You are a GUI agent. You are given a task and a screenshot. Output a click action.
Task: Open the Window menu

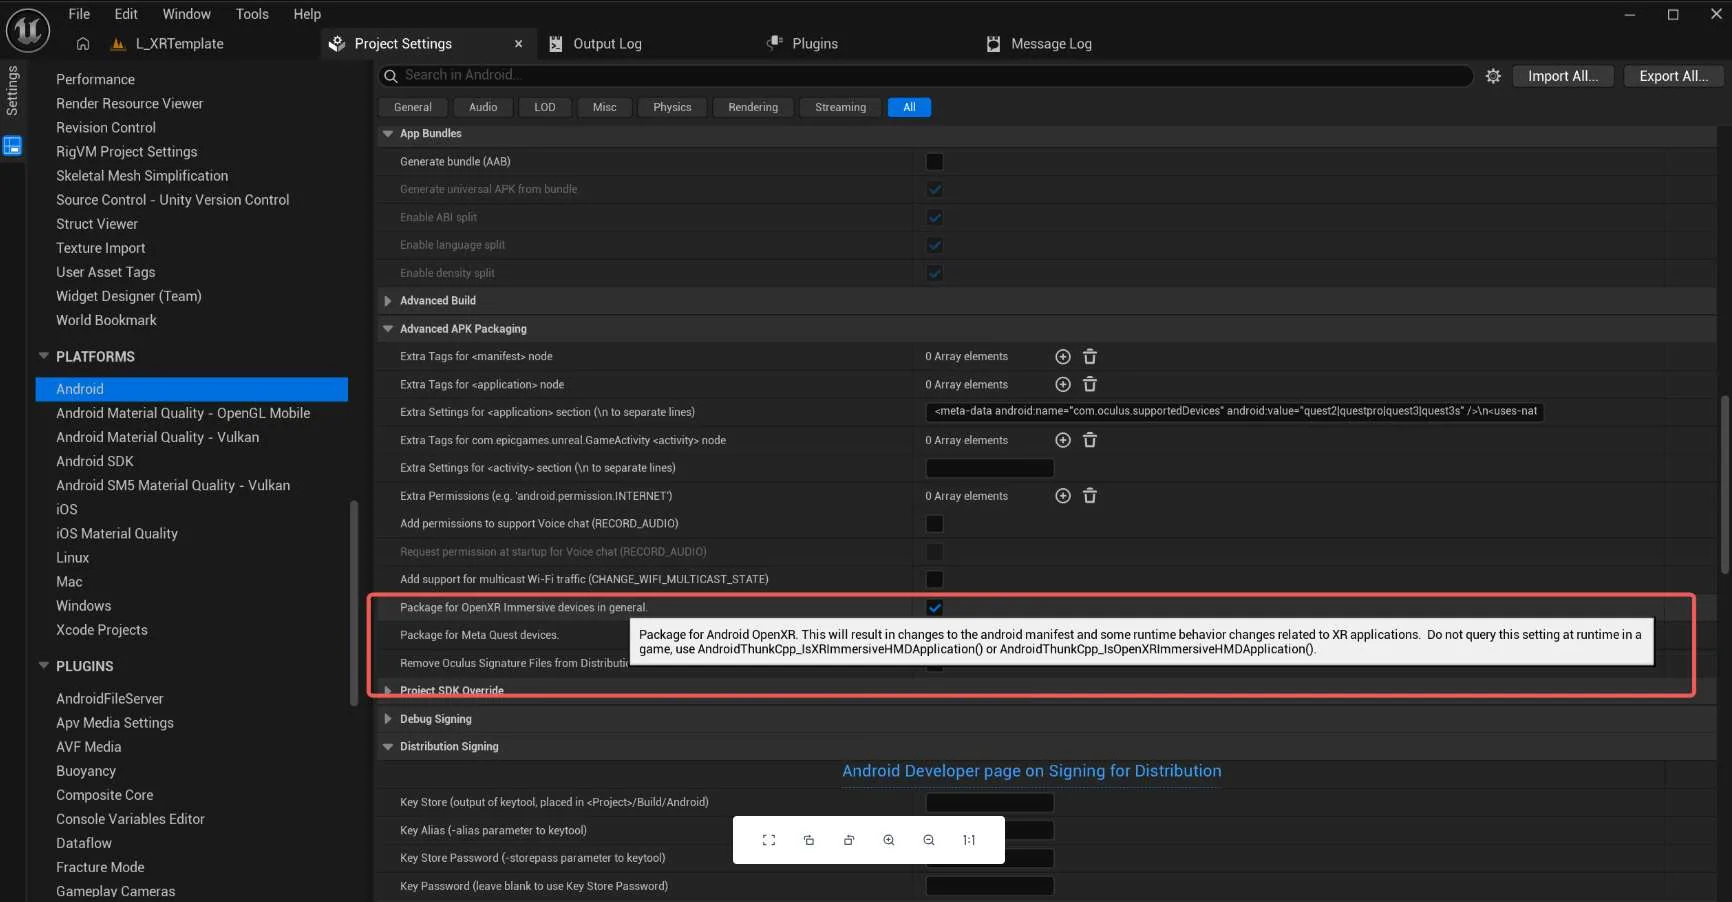click(187, 14)
